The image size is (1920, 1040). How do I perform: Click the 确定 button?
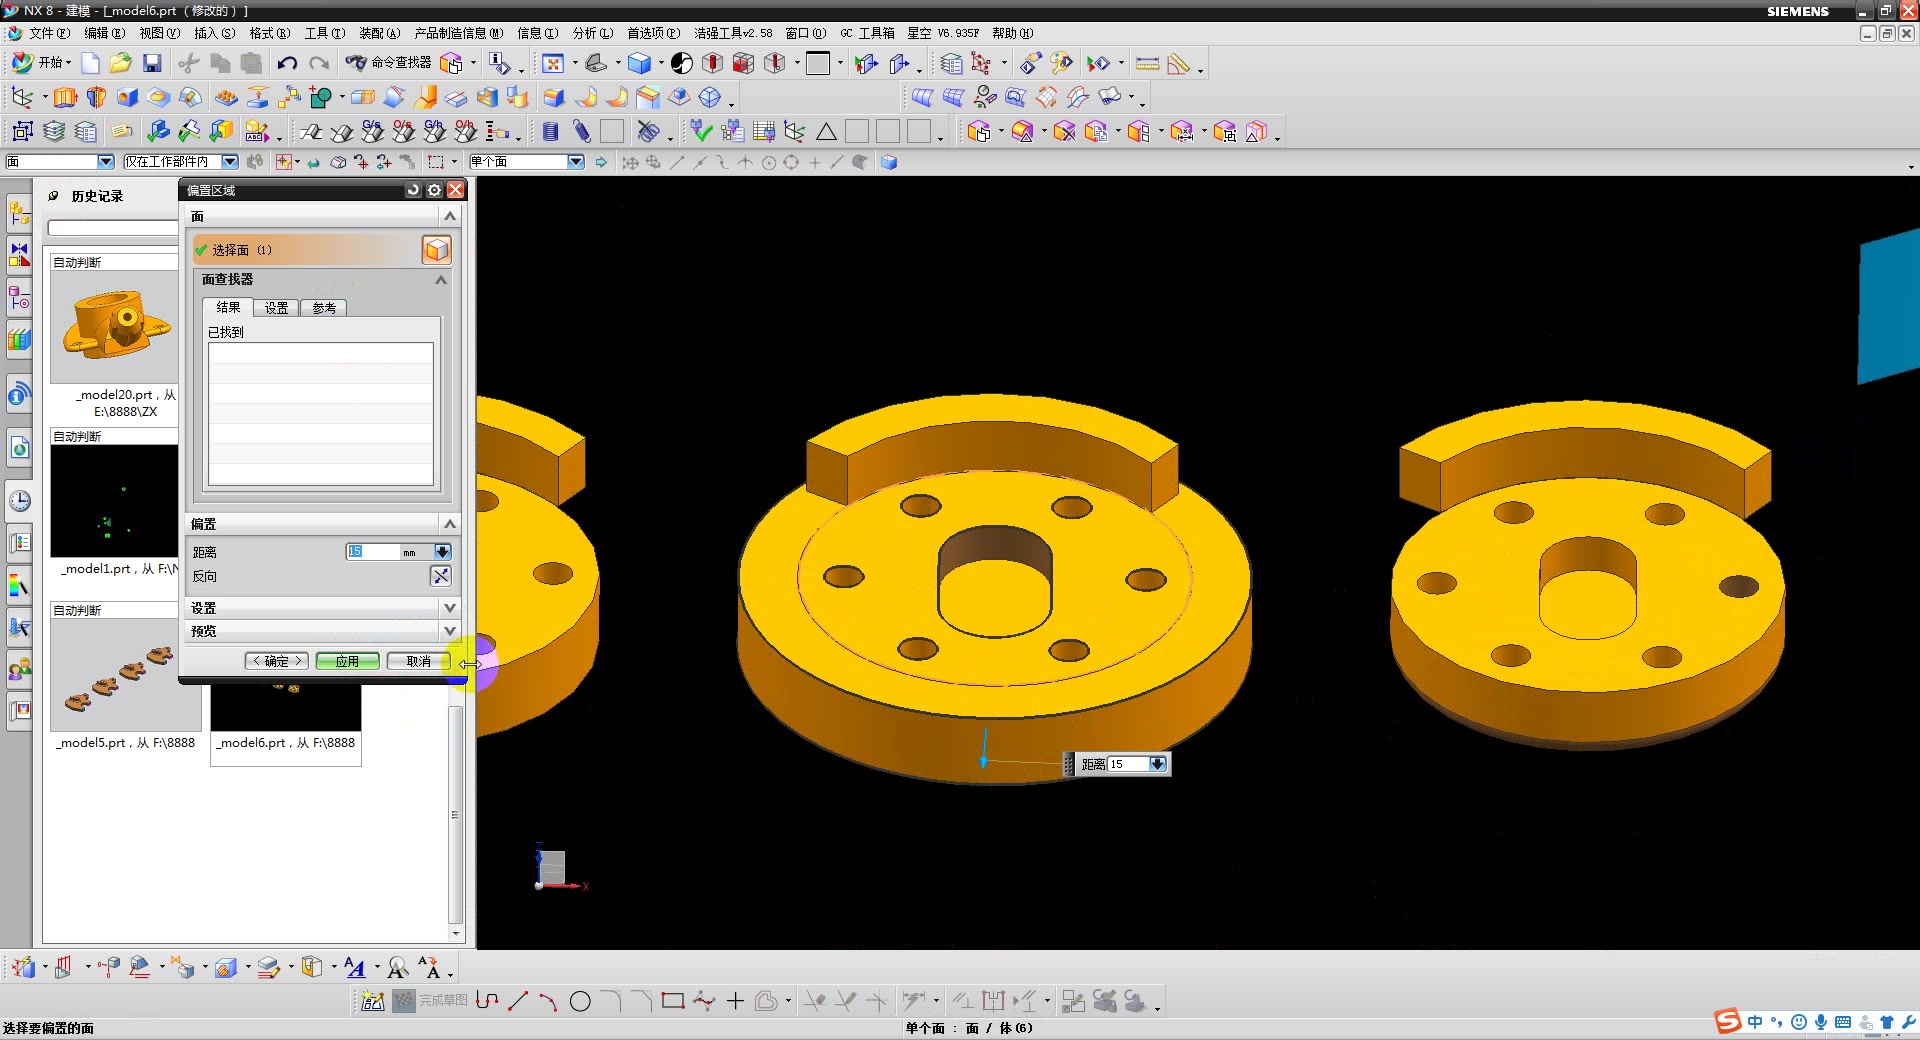[276, 661]
